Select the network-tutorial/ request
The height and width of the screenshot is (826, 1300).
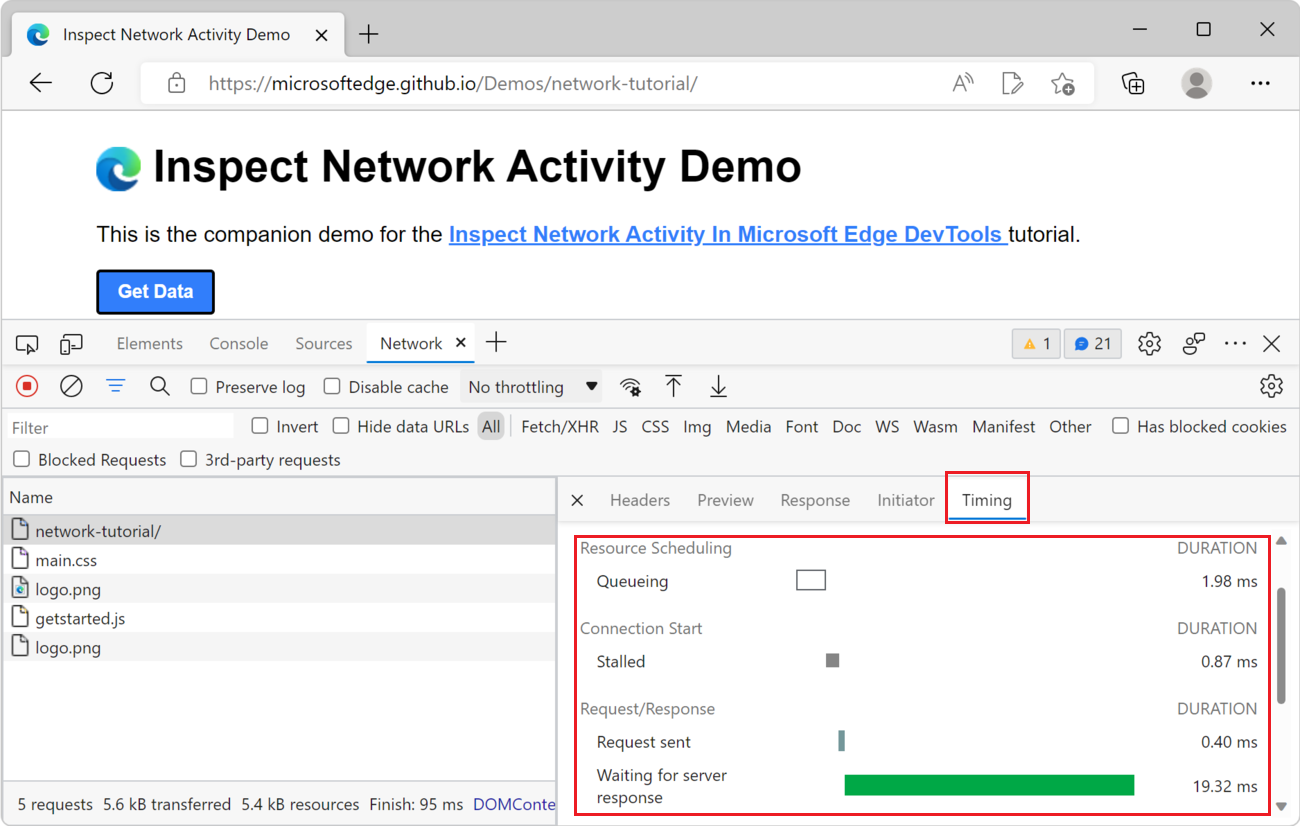[x=280, y=531]
